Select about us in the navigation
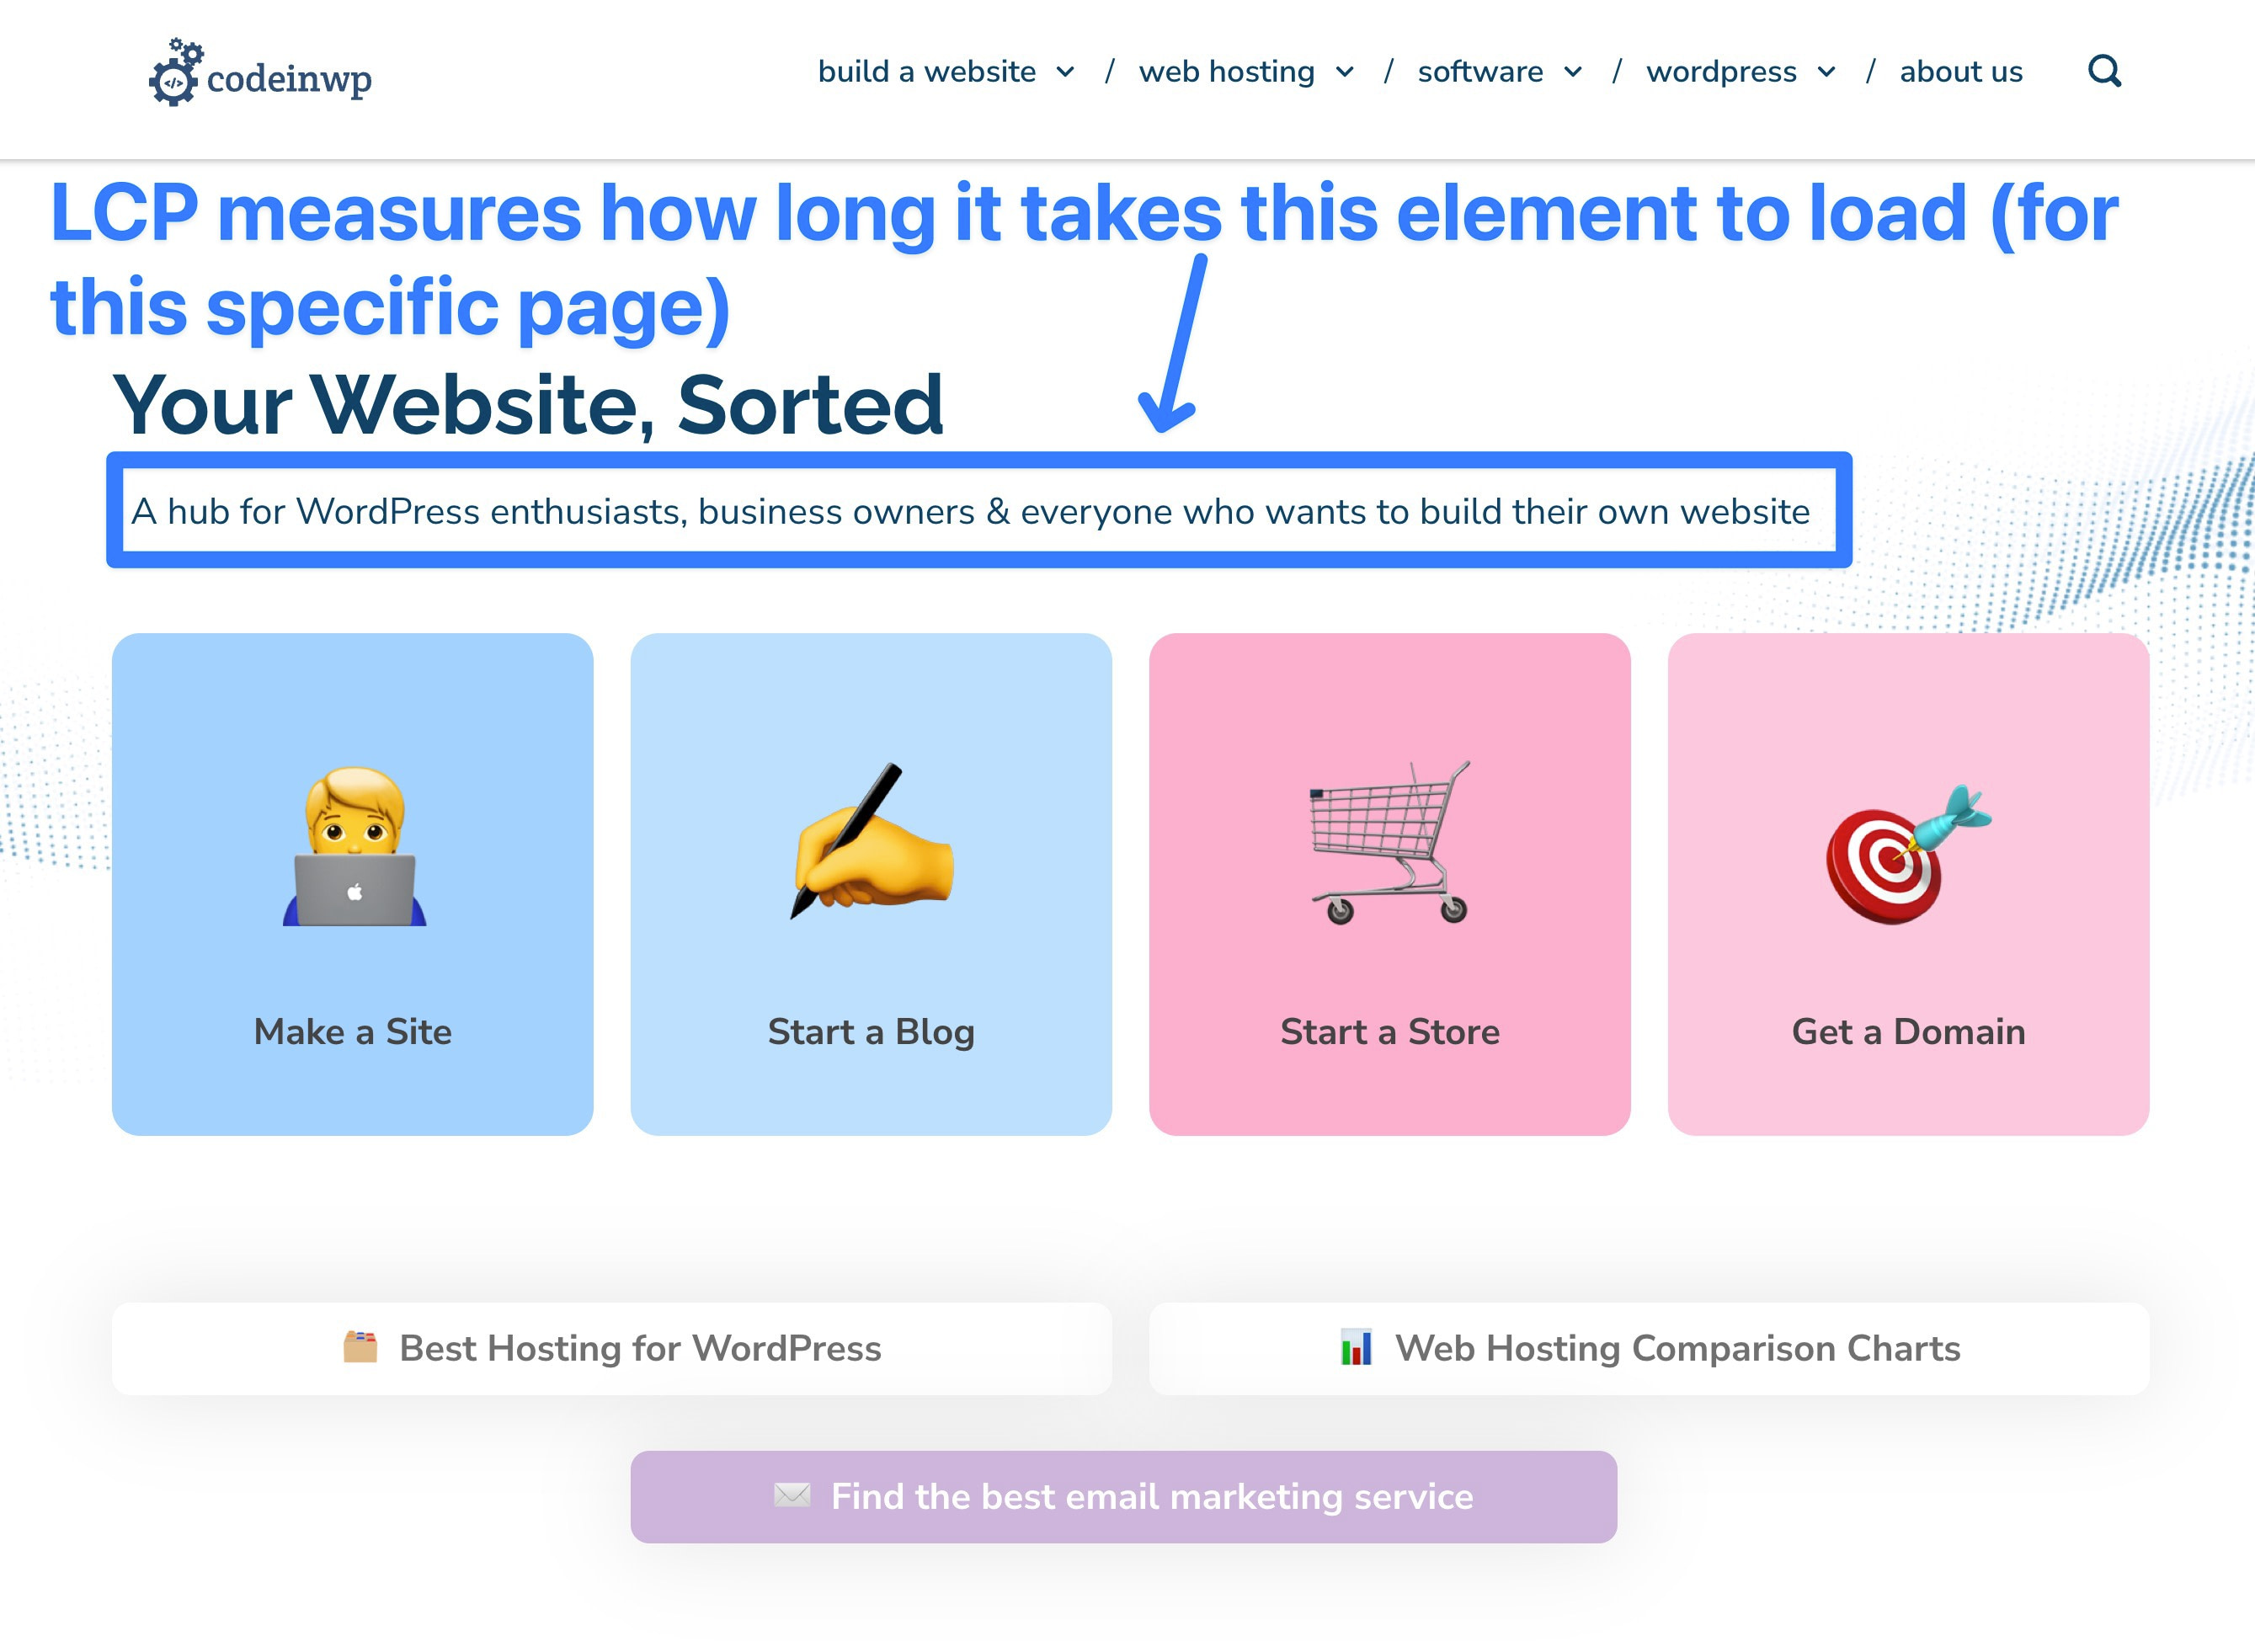This screenshot has width=2255, height=1652. click(x=1960, y=71)
